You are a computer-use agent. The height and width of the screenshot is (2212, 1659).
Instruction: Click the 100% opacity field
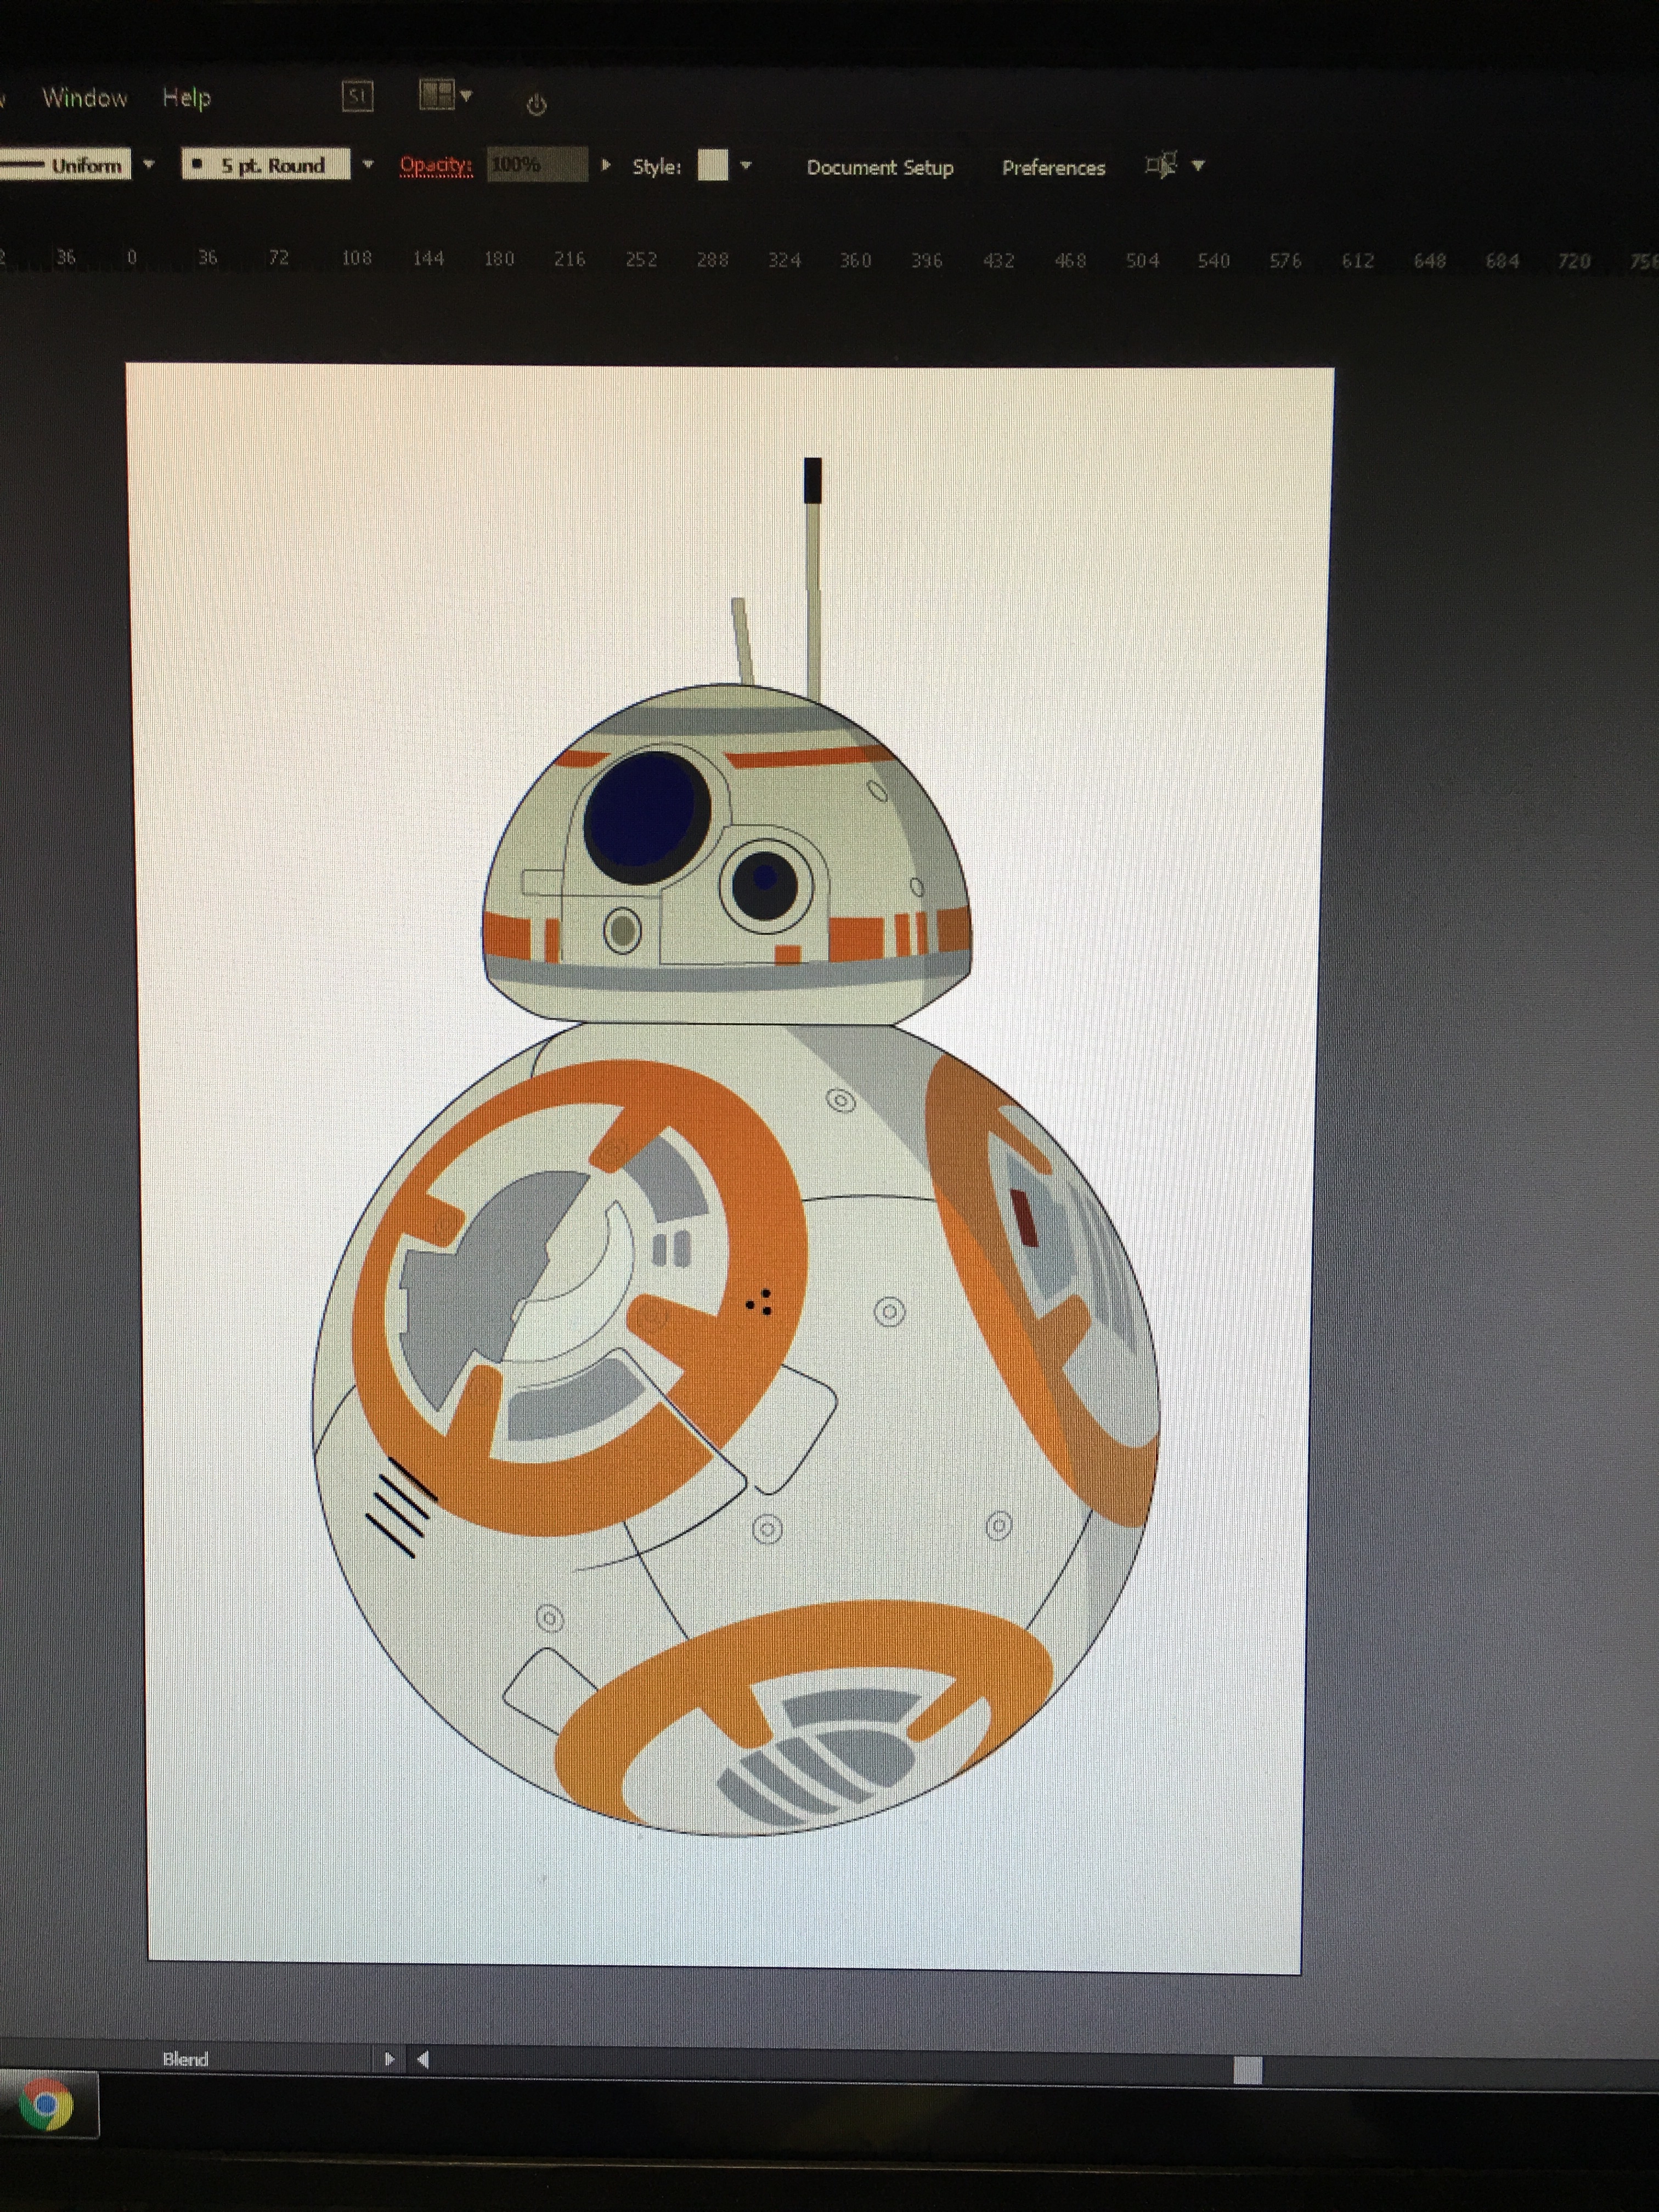coord(537,164)
